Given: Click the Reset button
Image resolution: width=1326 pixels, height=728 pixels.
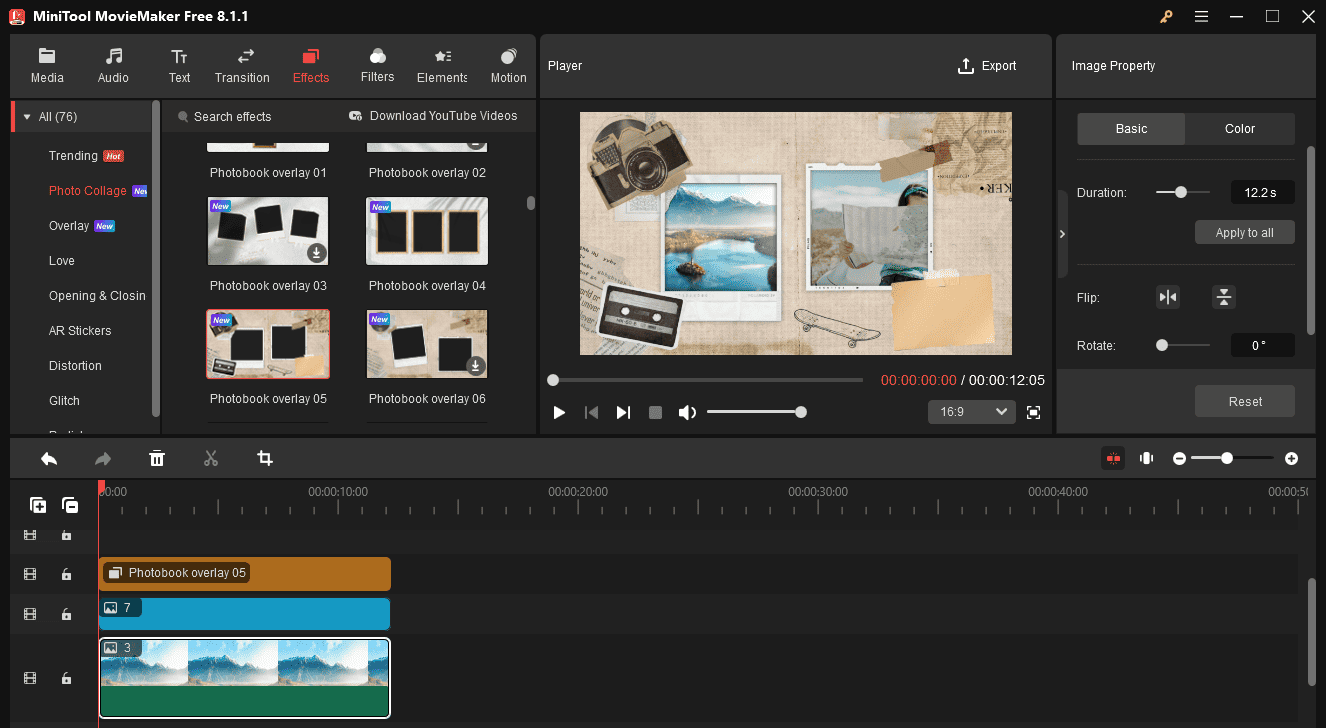Looking at the screenshot, I should [x=1245, y=401].
